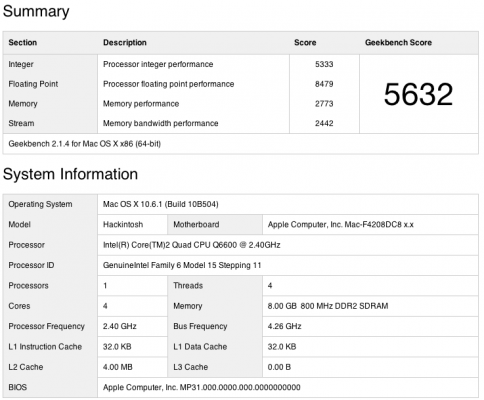Click the BIOS label
484x400 pixels.
(x=18, y=387)
